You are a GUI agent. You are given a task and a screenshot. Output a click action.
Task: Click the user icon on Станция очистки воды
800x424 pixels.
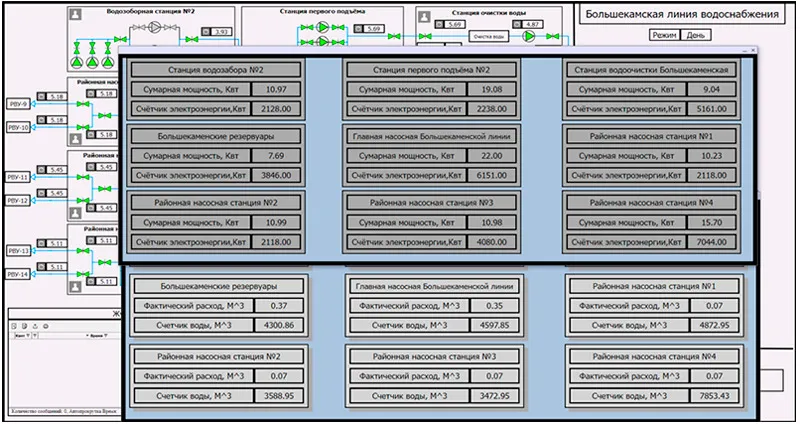pos(425,15)
